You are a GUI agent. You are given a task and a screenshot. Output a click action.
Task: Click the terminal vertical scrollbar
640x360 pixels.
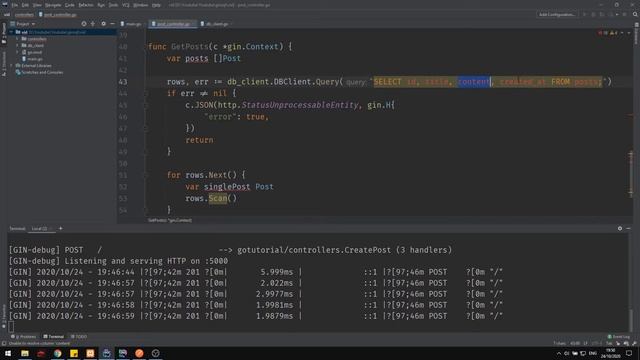point(631,320)
